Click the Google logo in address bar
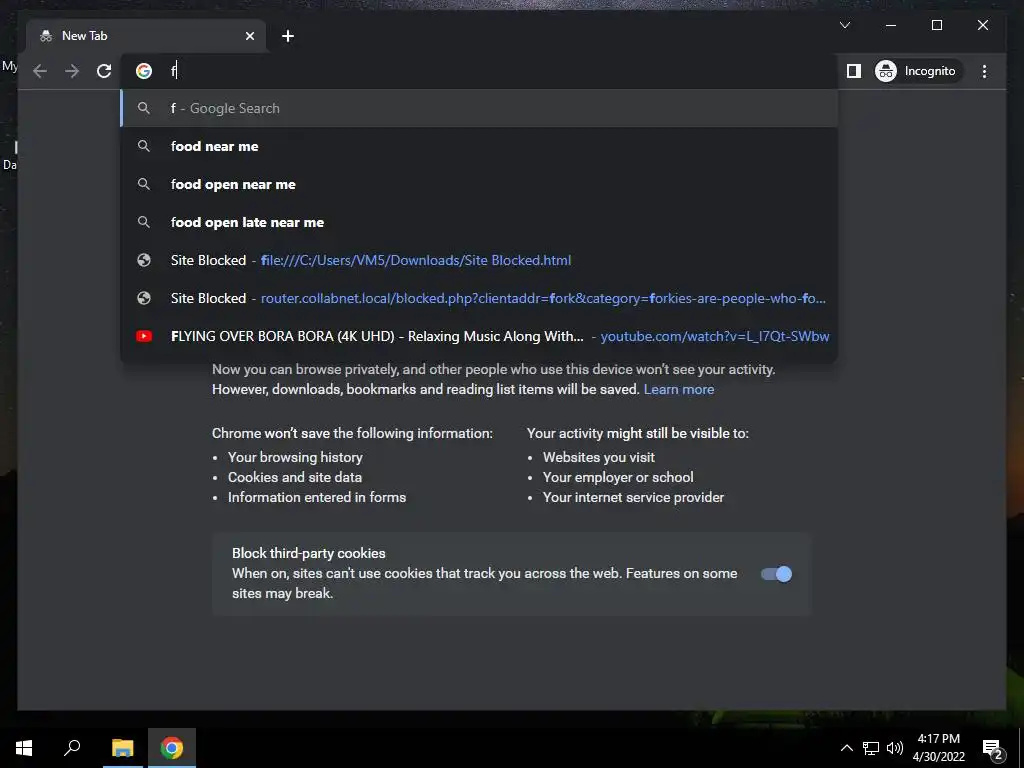The width and height of the screenshot is (1024, 768). point(144,71)
